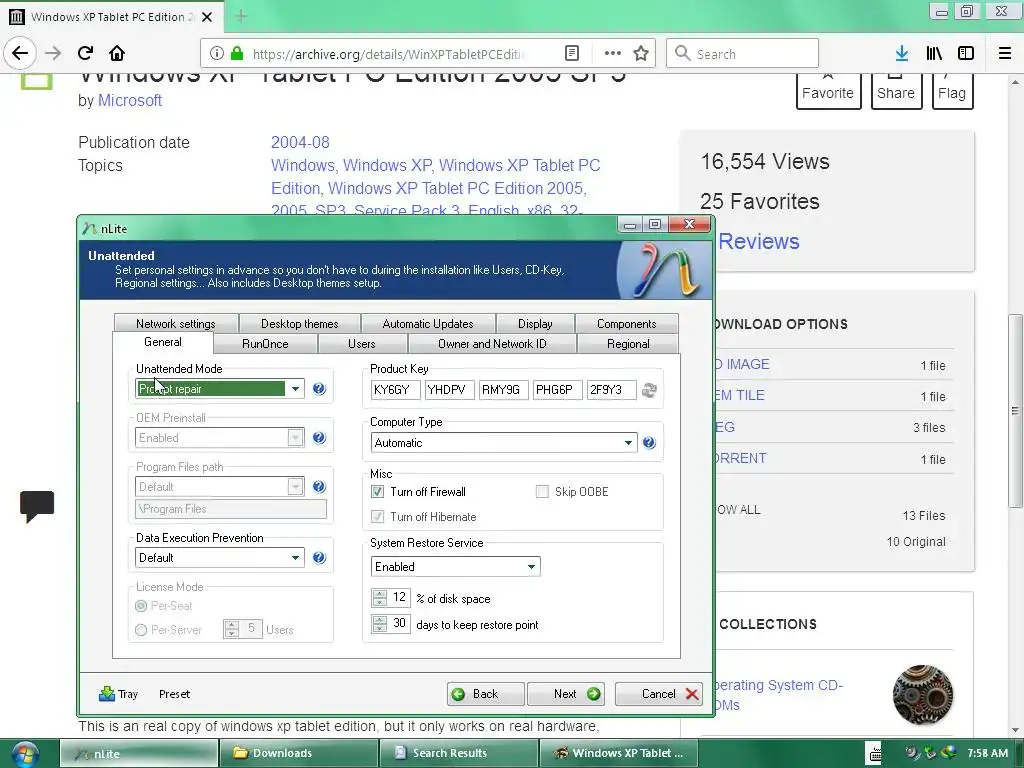Cancel the nLite wizard
The image size is (1024, 768).
[x=659, y=694]
